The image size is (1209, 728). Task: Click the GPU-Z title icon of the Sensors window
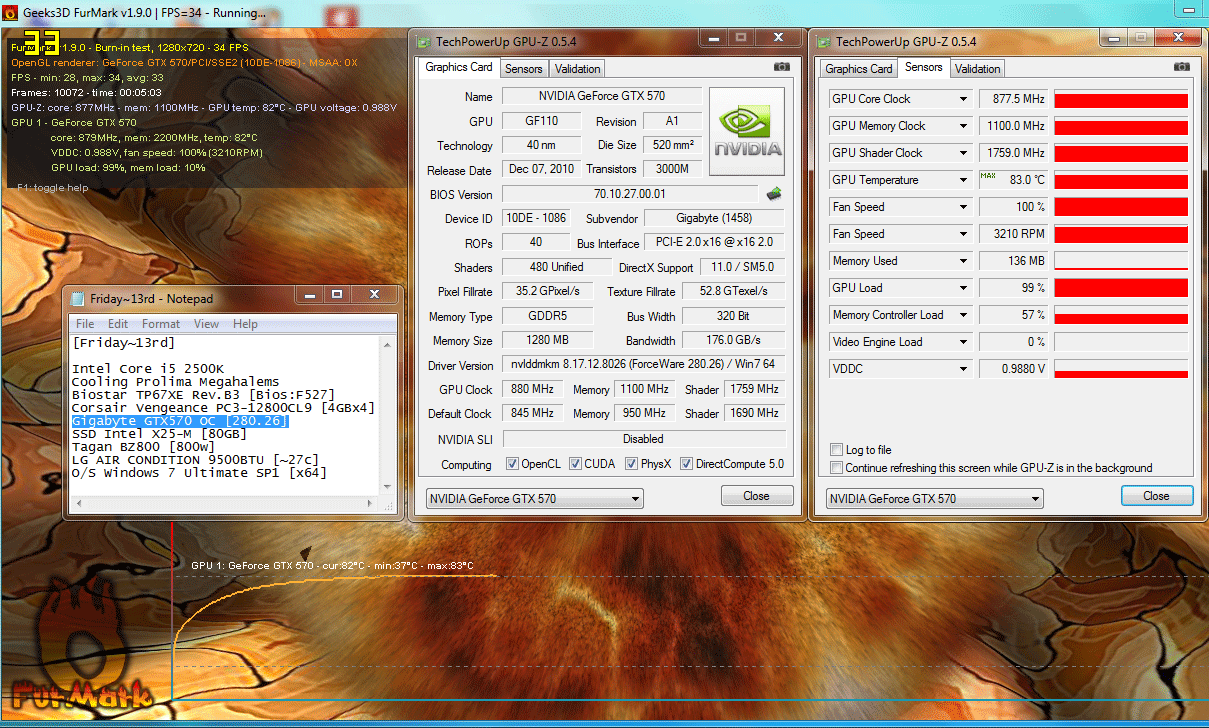[824, 41]
